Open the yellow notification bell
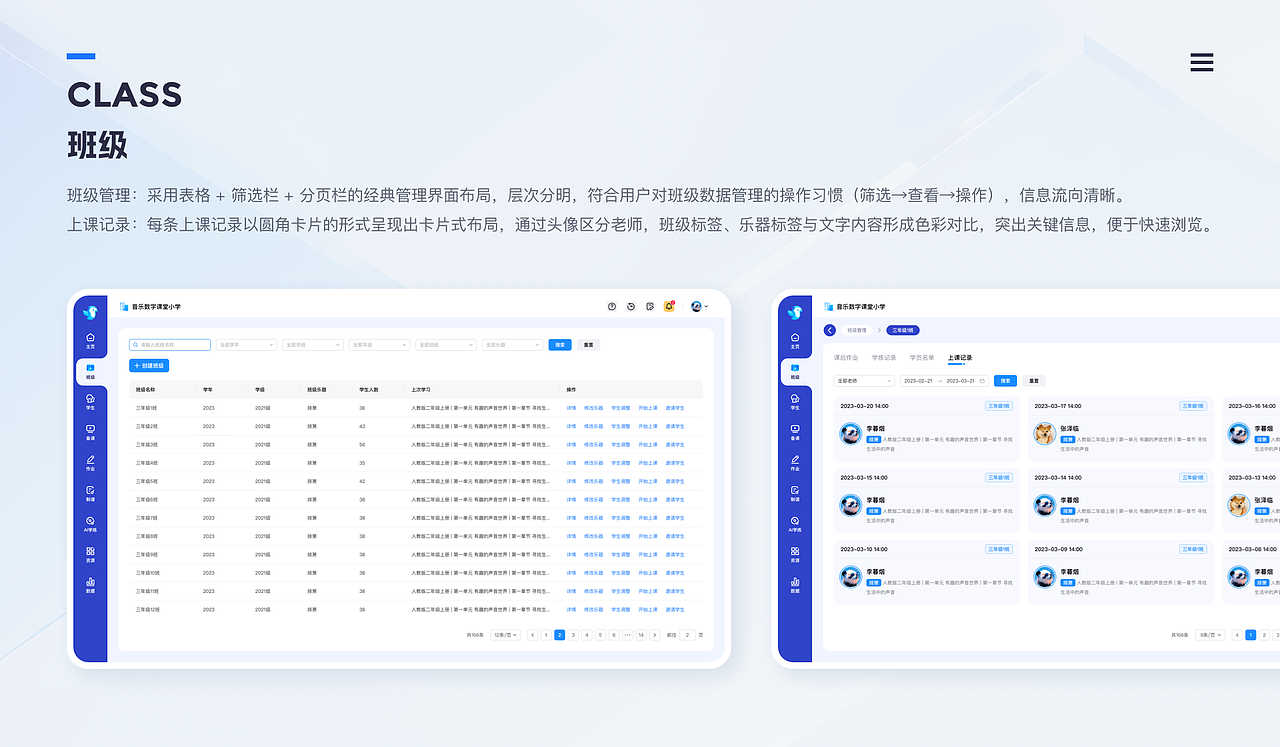Viewport: 1280px width, 747px height. [x=669, y=306]
